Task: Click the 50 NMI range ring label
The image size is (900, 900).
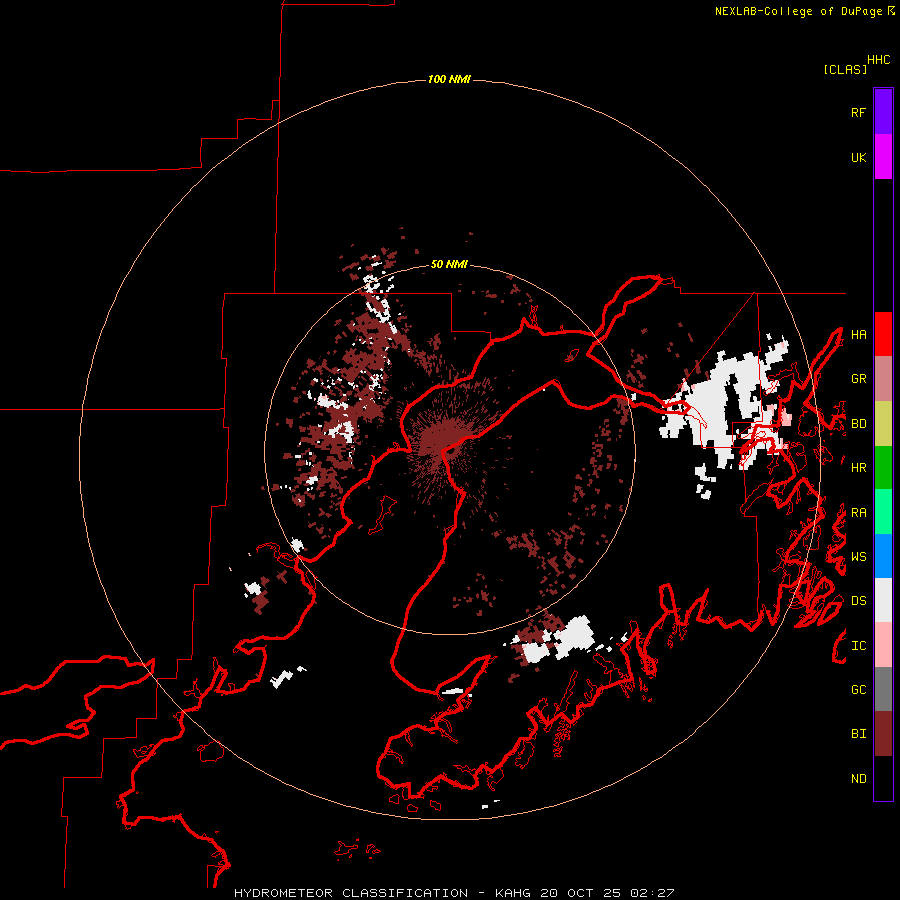Action: [x=449, y=264]
